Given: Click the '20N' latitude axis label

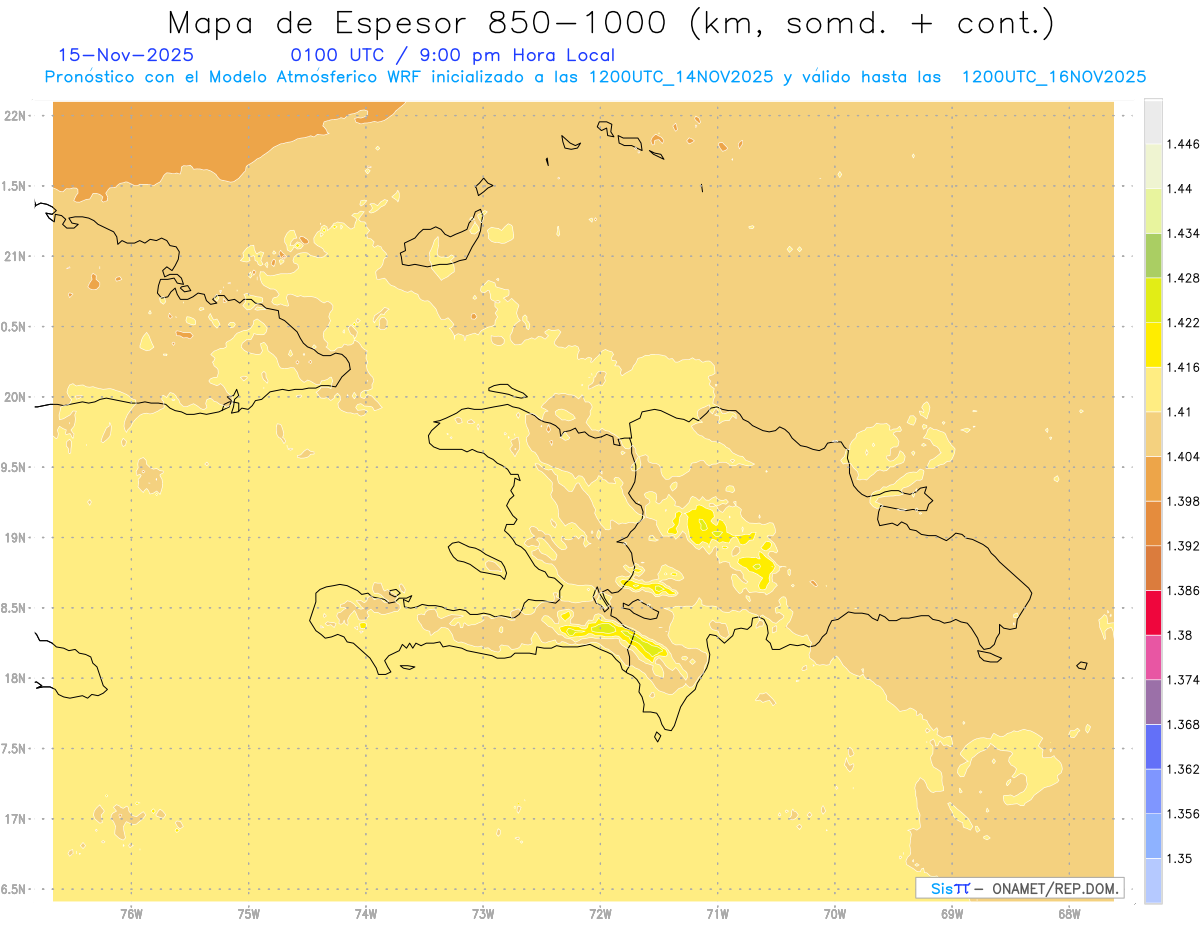Looking at the screenshot, I should pos(15,397).
